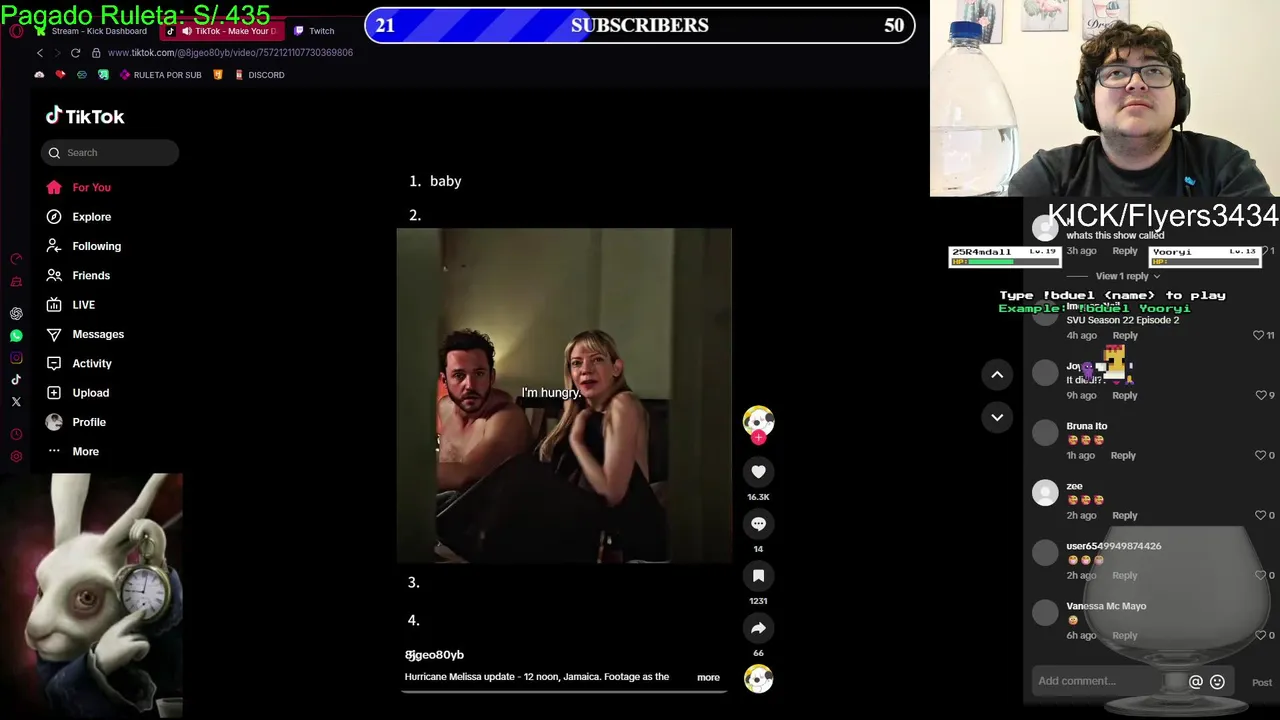1280x720 pixels.
Task: Open ChatGPT in Opera sidebar
Action: pyautogui.click(x=16, y=314)
